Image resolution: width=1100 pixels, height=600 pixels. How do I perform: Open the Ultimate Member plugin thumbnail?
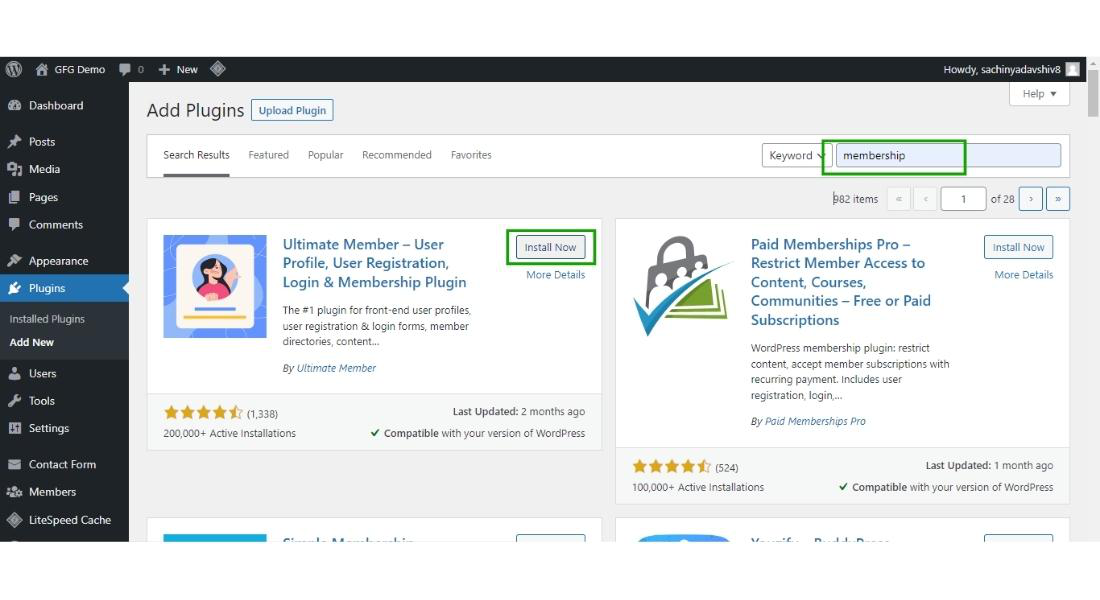[215, 286]
